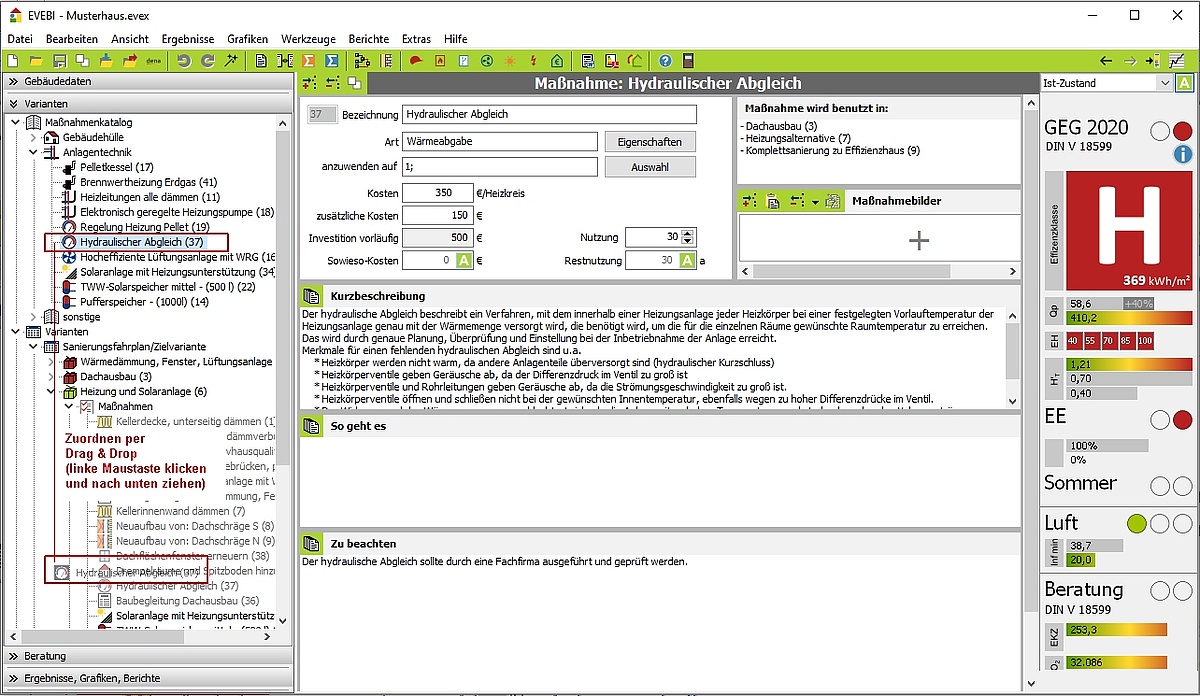The width and height of the screenshot is (1200, 696).
Task: Expand the Beratung panel in the sidebar
Action: [148, 656]
